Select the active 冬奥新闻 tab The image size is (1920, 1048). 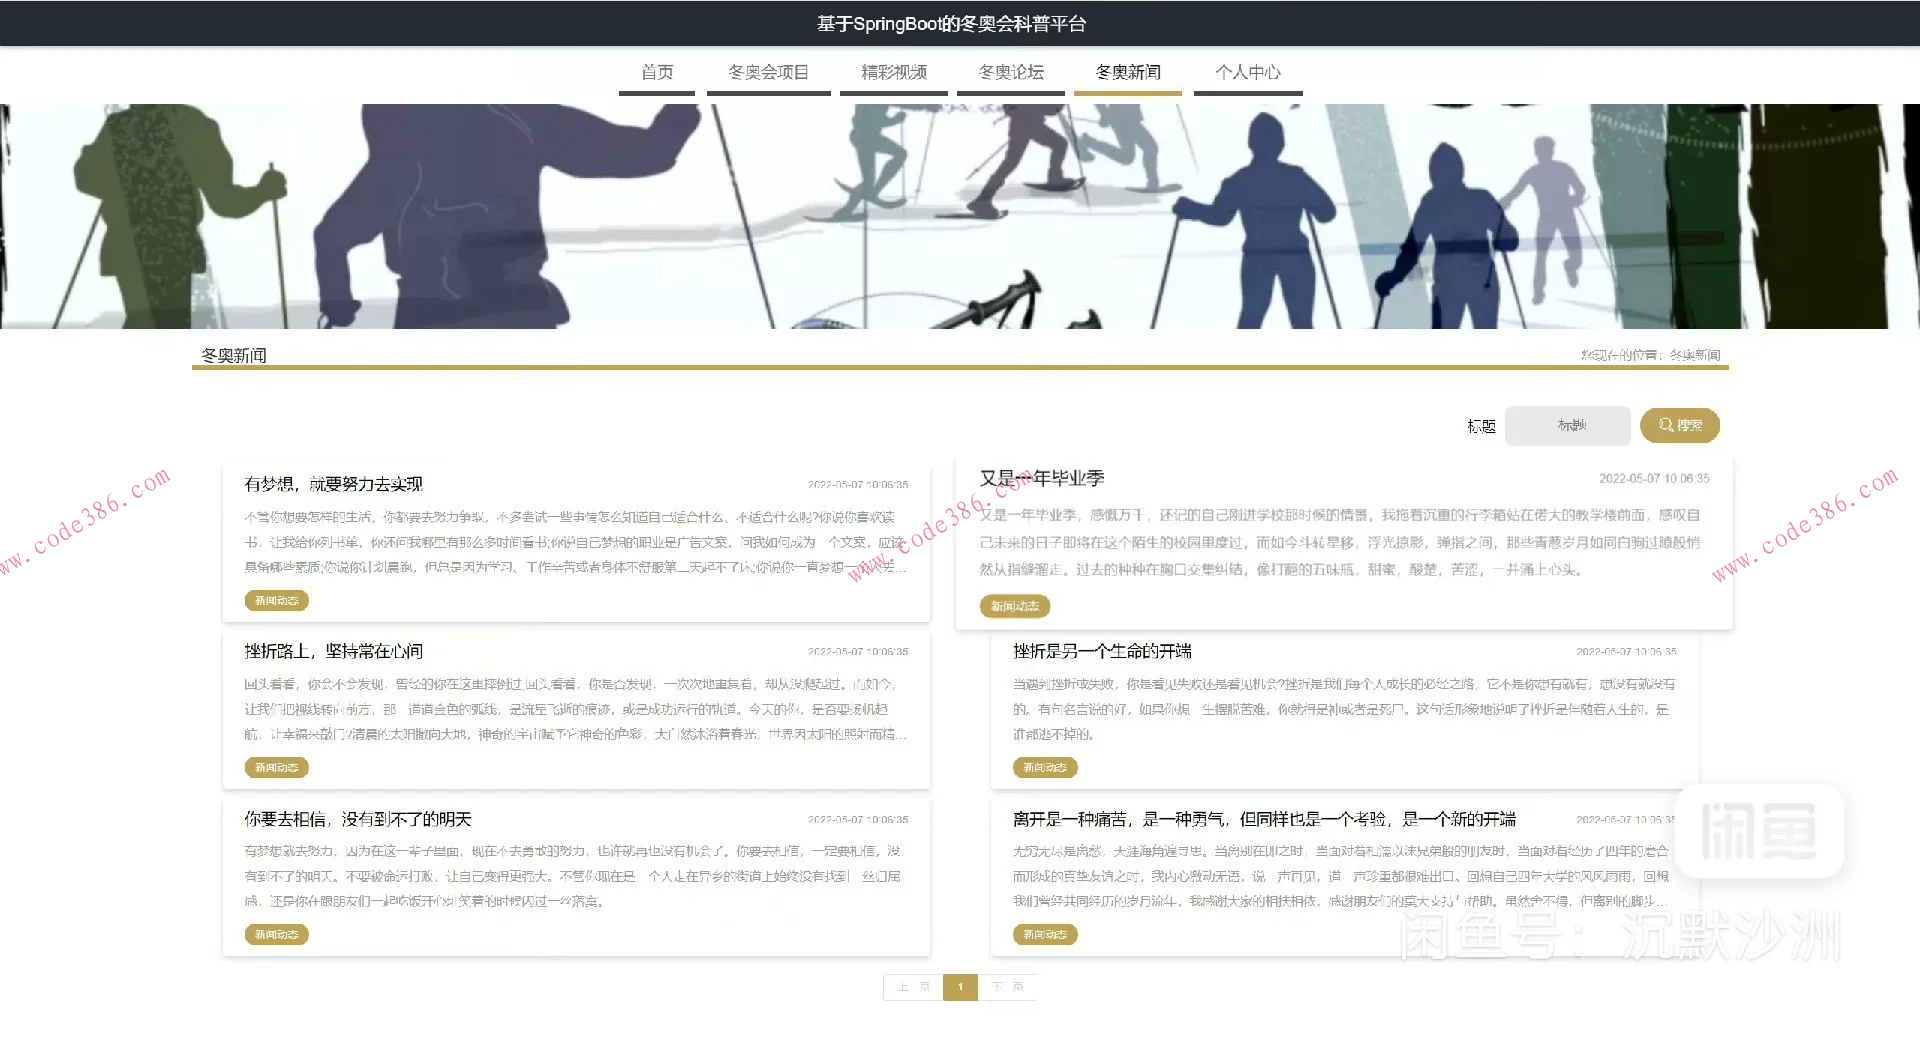click(x=1128, y=71)
